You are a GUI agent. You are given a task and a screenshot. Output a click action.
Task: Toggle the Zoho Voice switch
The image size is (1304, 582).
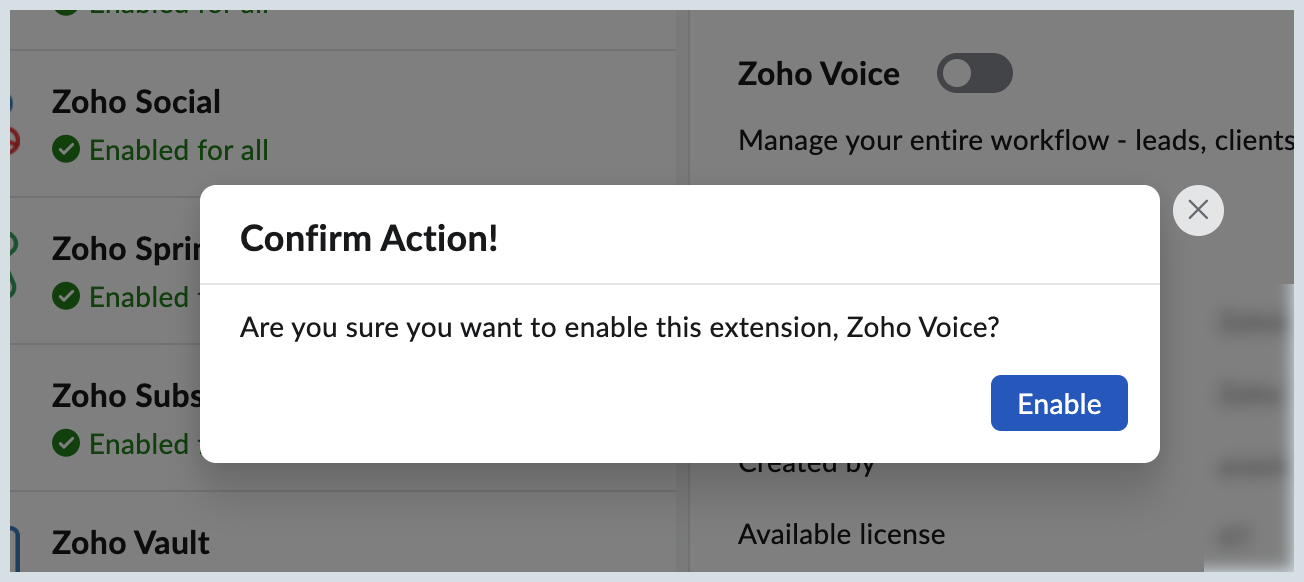tap(974, 73)
